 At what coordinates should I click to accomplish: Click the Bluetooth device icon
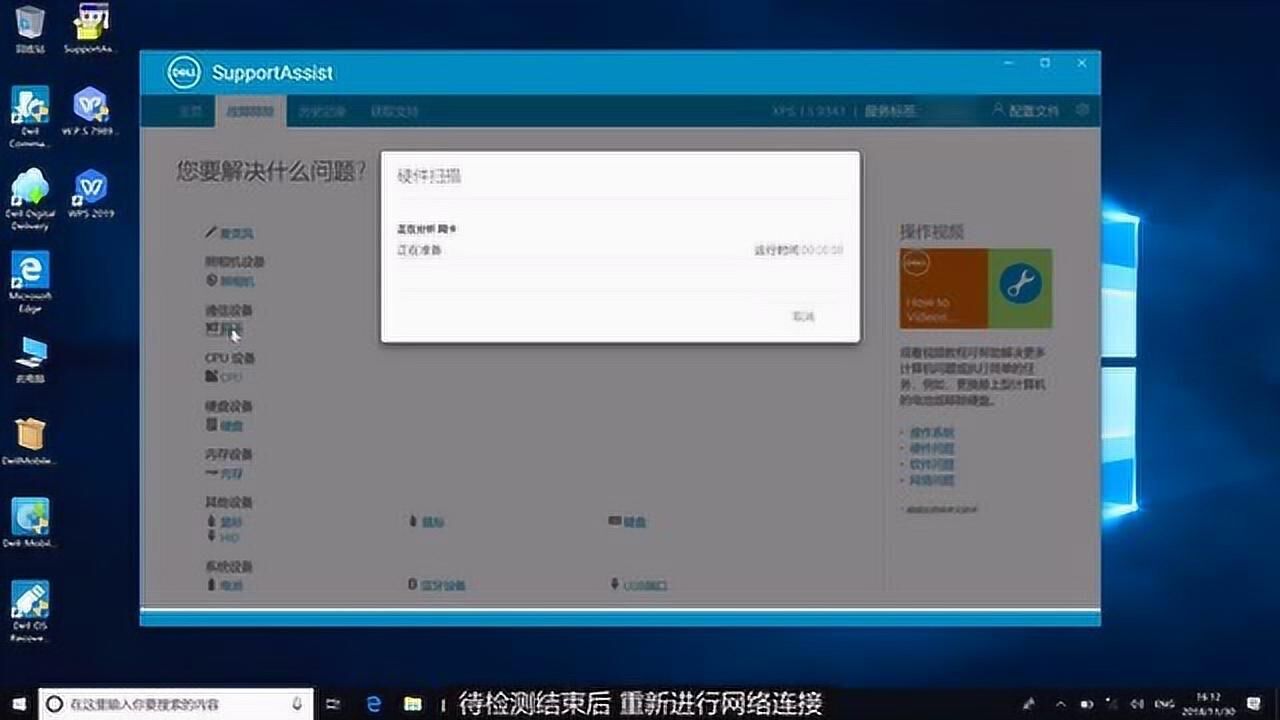[x=413, y=585]
